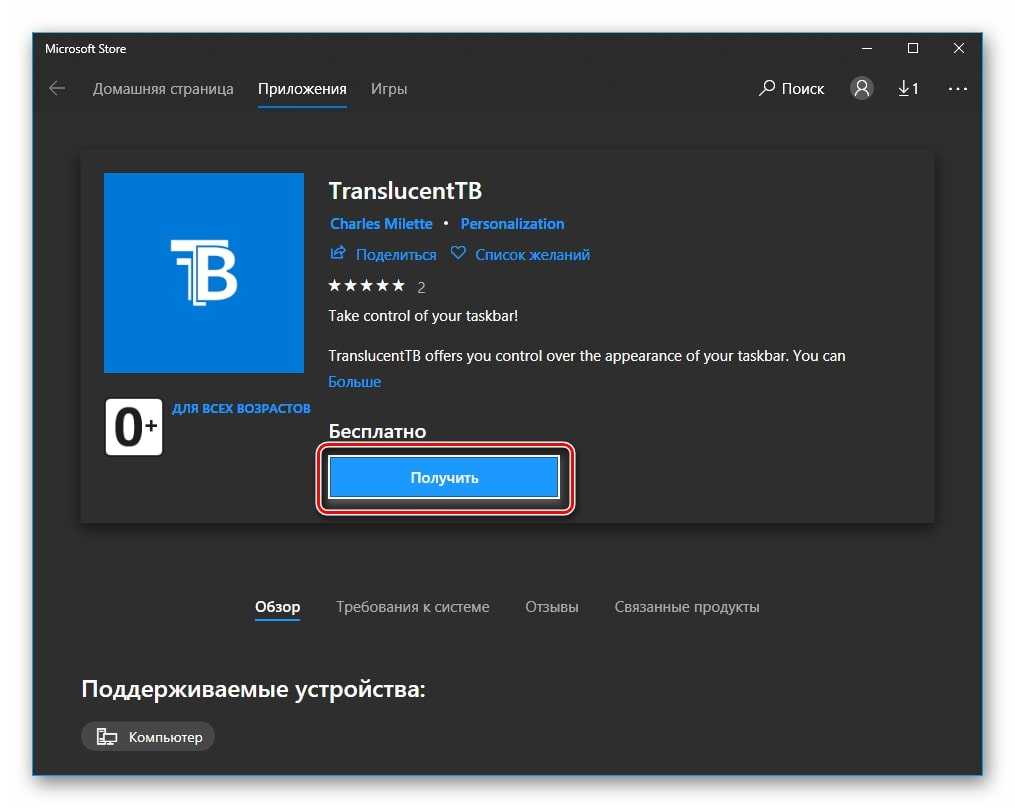The width and height of the screenshot is (1015, 808).
Task: Open the Требования к системе section
Action: tap(413, 606)
